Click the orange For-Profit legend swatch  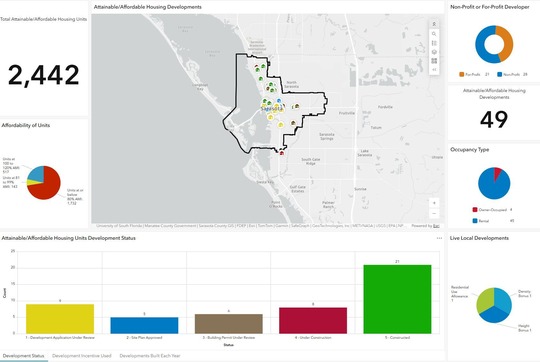click(x=462, y=74)
